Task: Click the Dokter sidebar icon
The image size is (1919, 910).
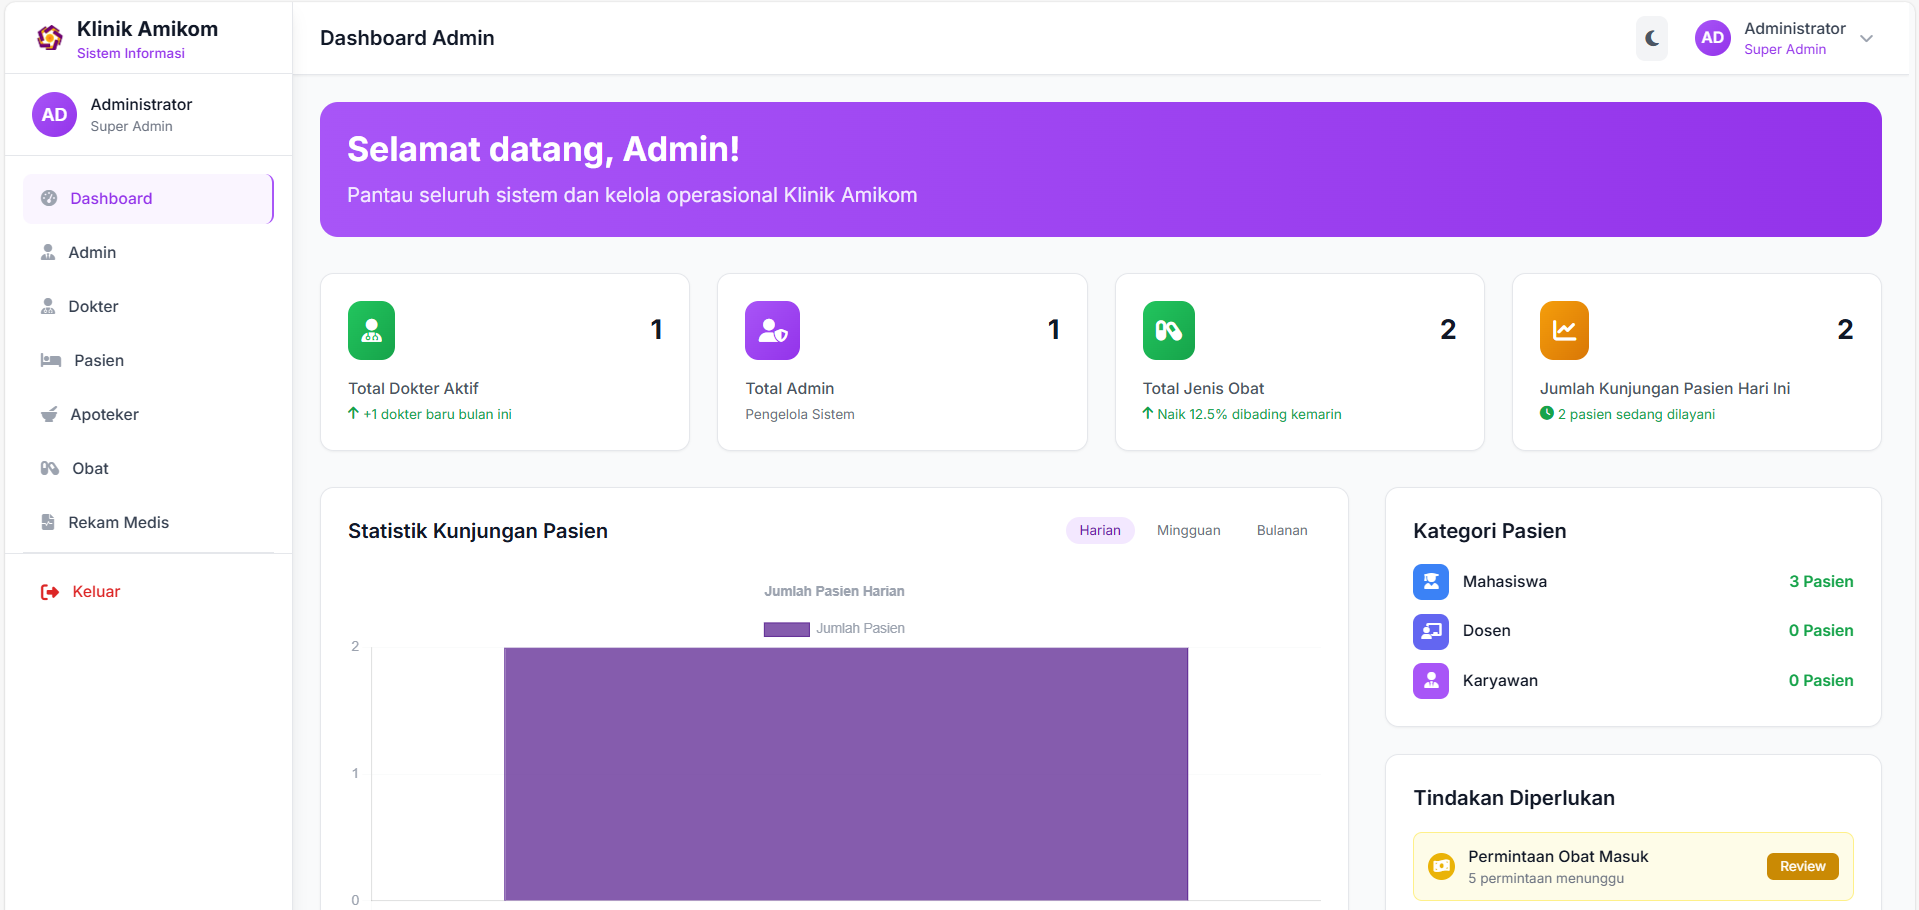Action: click(x=48, y=307)
